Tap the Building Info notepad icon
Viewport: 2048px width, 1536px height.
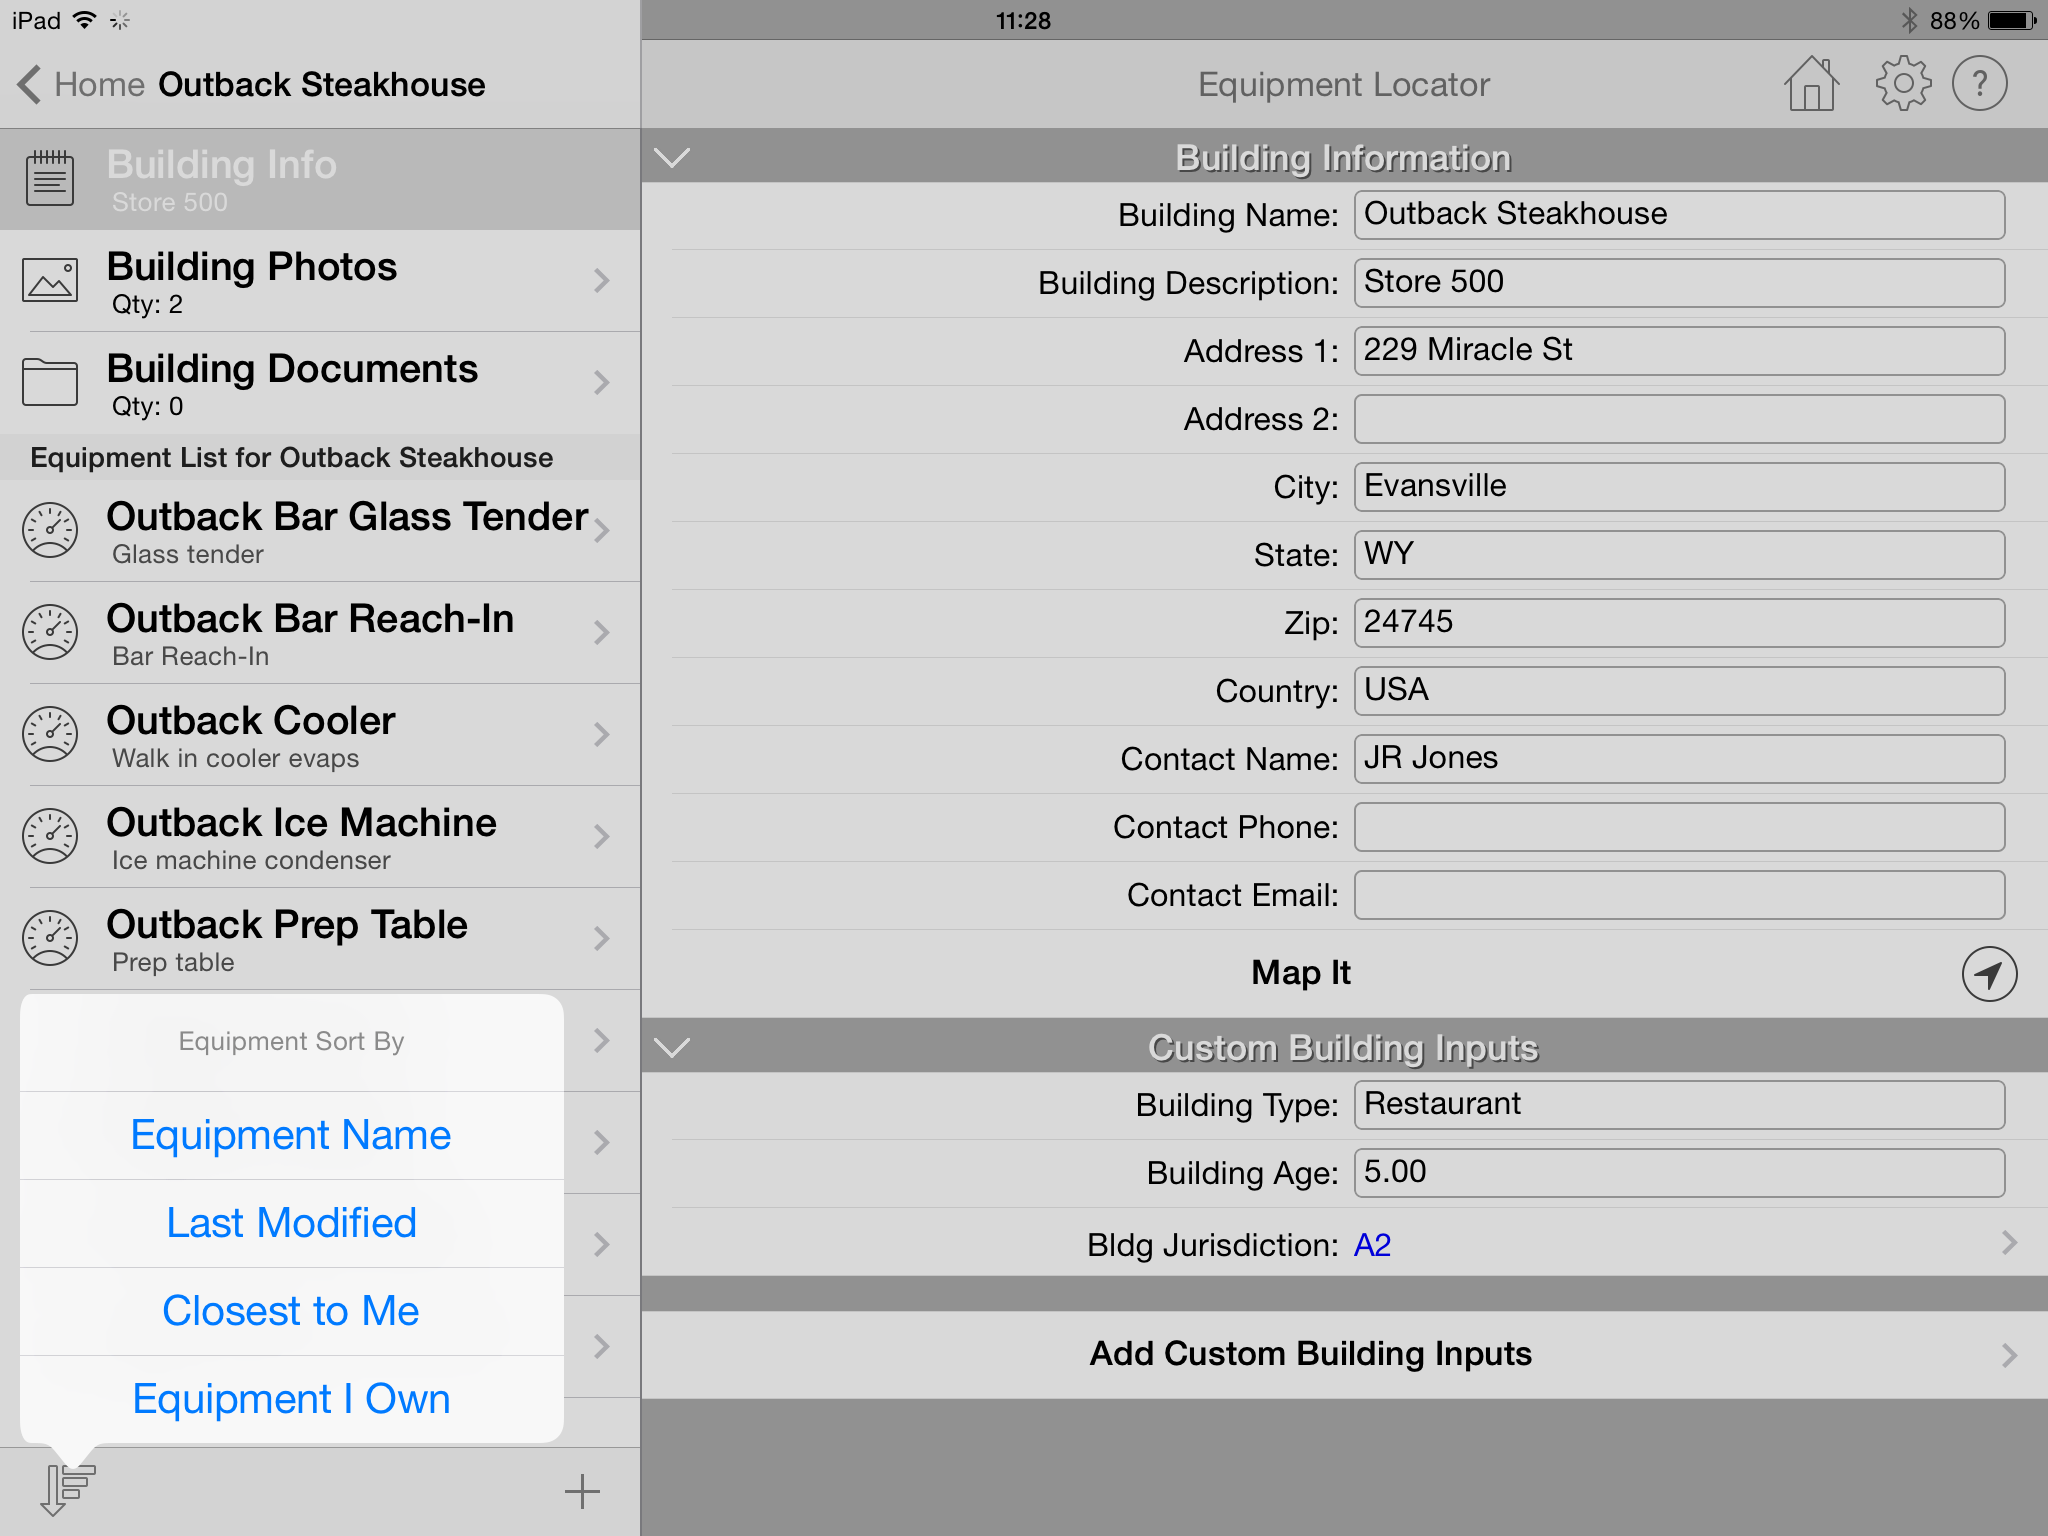click(50, 179)
